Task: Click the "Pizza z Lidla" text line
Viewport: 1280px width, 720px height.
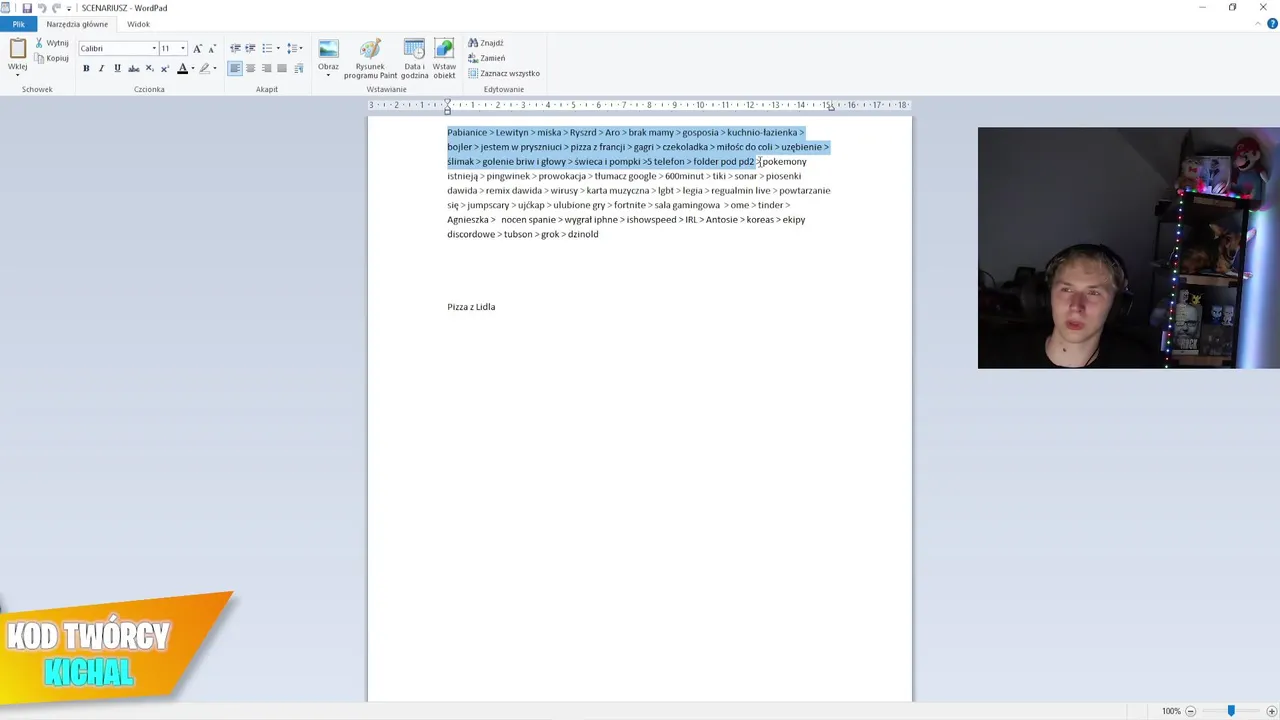Action: (471, 307)
